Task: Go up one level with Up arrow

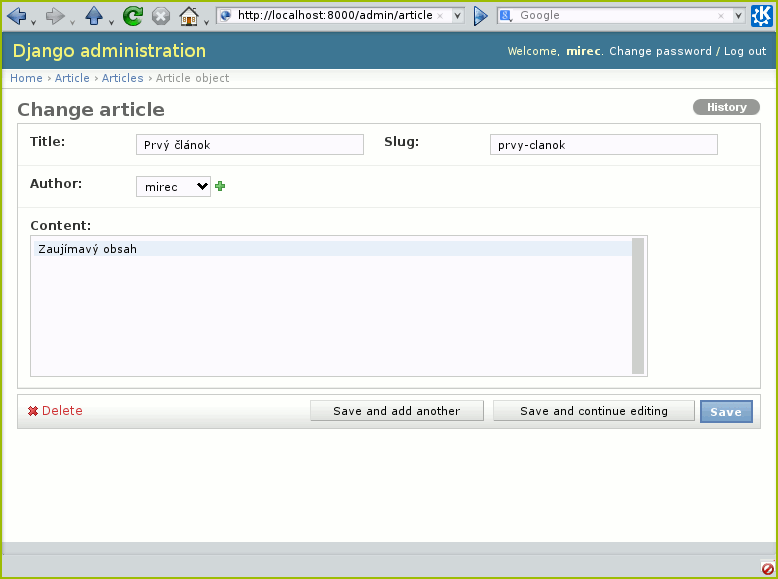Action: 94,16
